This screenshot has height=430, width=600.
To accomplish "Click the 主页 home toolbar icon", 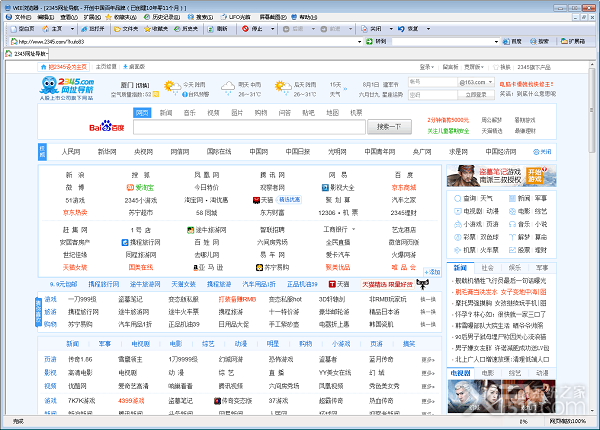I will tap(54, 30).
